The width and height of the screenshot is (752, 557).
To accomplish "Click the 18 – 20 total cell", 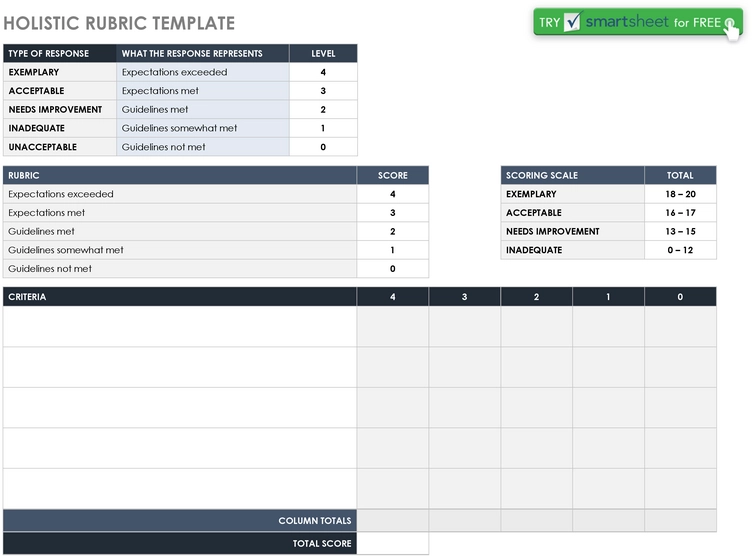I will coord(681,194).
